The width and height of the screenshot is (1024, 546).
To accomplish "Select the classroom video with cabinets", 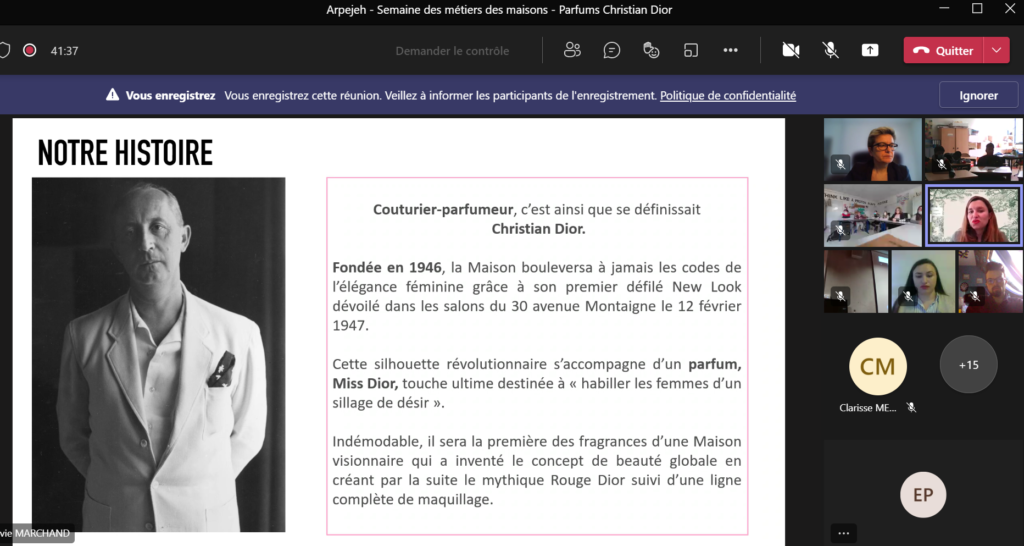I will 973,150.
